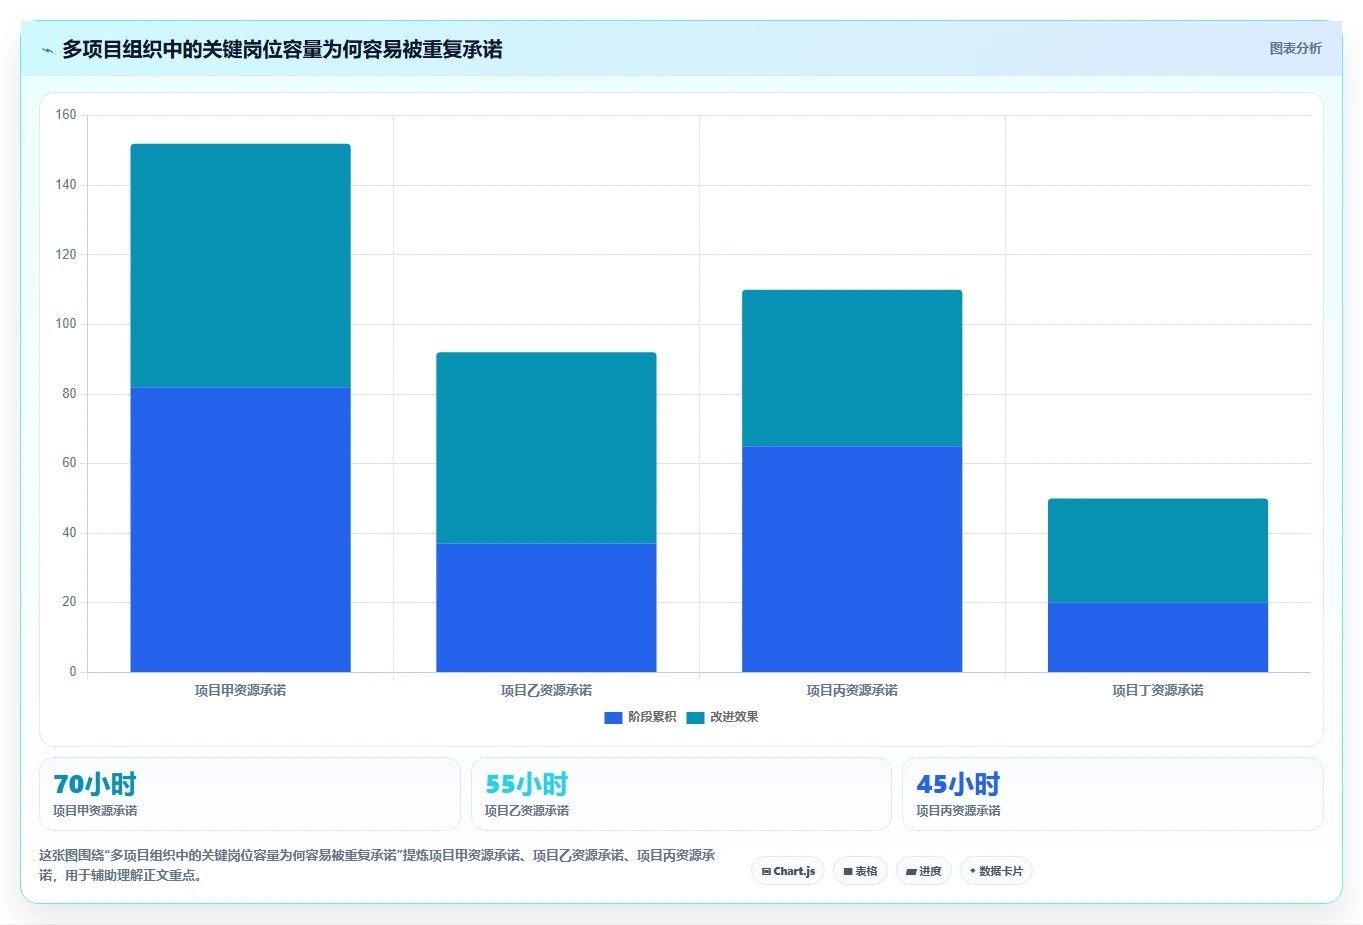Toggle the 阶段累积 legend item
The height and width of the screenshot is (925, 1363).
pos(641,717)
